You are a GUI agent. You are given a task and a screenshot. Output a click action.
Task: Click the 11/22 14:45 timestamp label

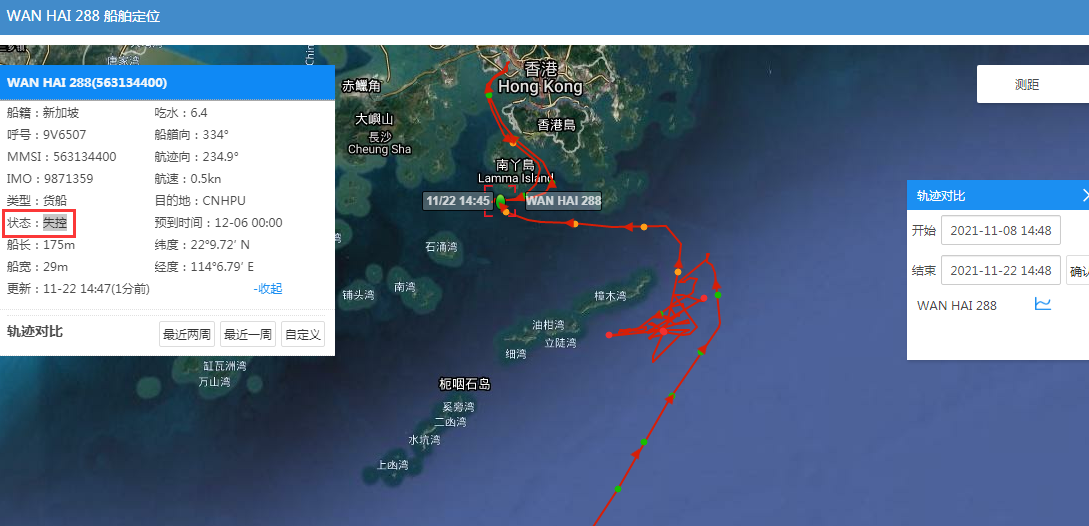click(x=458, y=202)
